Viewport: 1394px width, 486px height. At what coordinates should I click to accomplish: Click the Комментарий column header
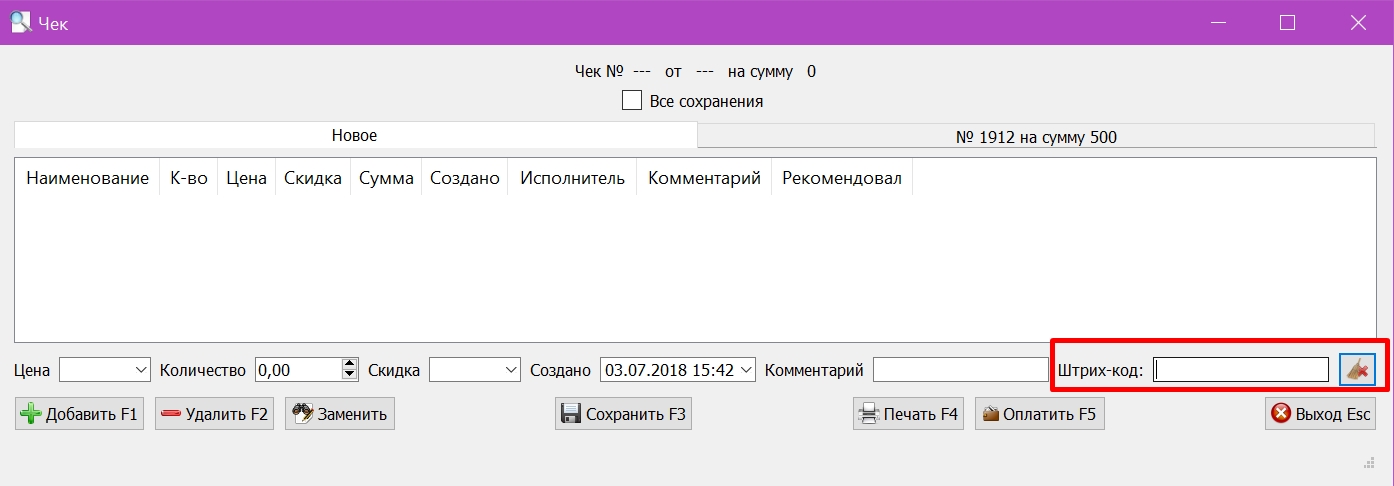[704, 178]
